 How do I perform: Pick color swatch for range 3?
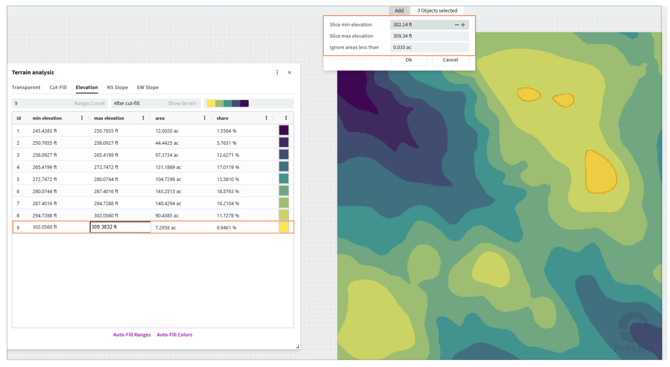click(x=284, y=155)
